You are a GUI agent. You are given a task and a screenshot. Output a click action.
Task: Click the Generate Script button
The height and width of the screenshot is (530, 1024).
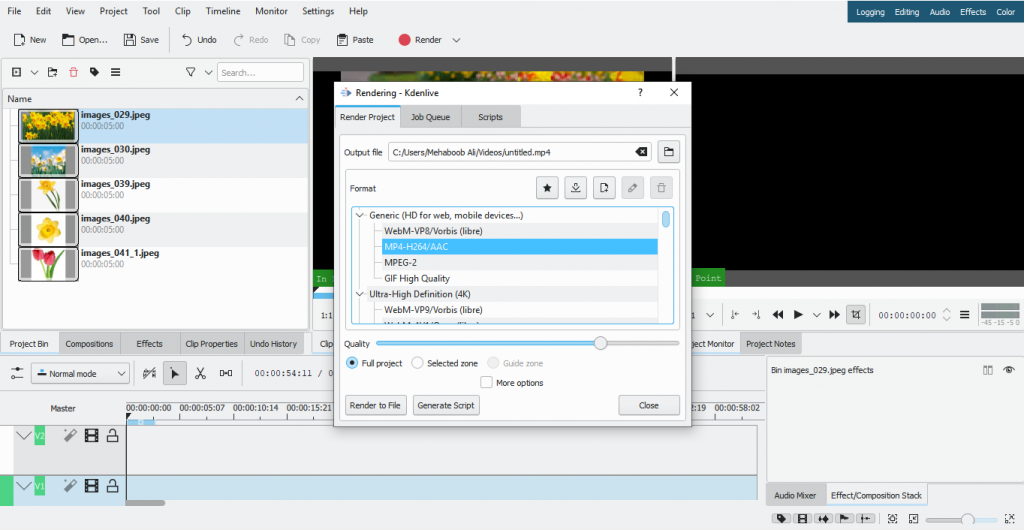click(446, 405)
